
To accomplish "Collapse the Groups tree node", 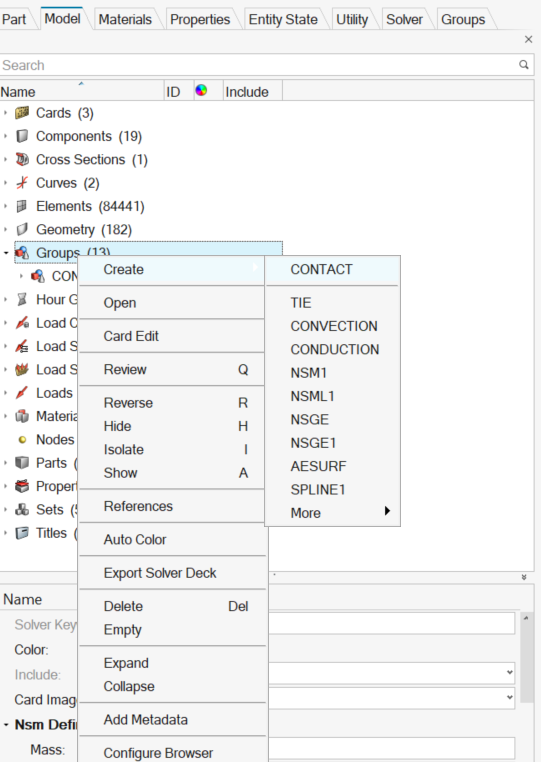I will (6, 253).
